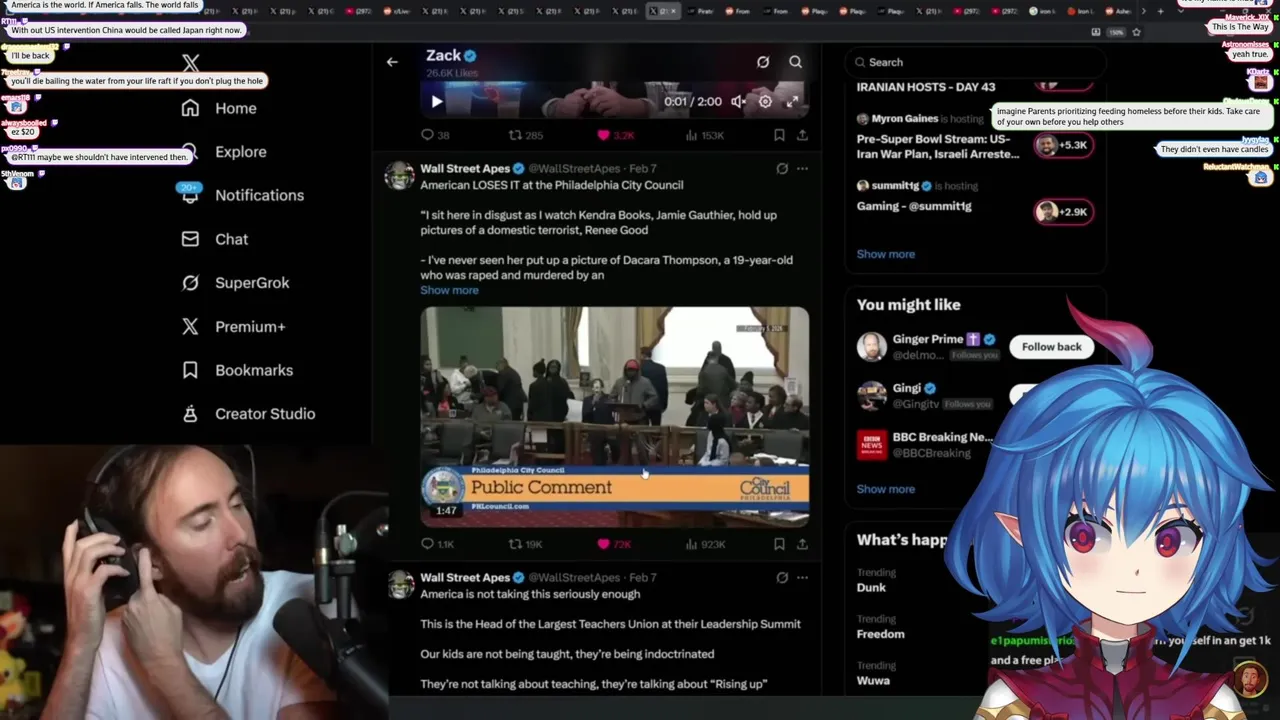Viewport: 1280px width, 720px height.
Task: Click the SuperGrok icon
Action: click(x=190, y=283)
